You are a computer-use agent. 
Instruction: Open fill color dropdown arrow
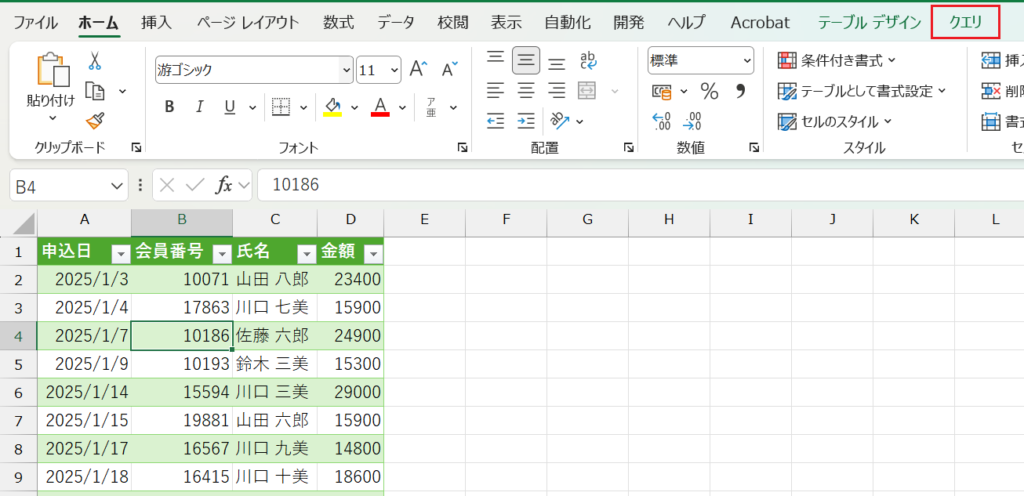click(355, 107)
